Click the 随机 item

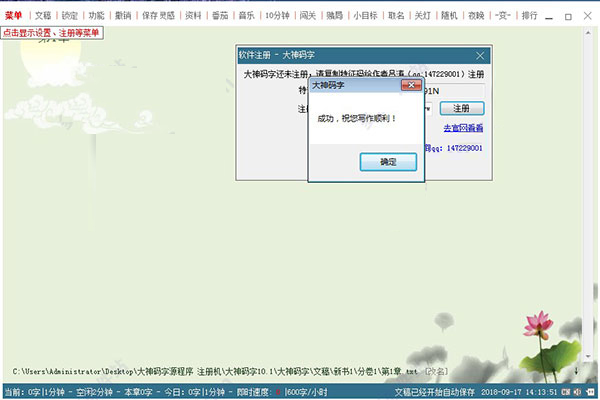click(x=450, y=16)
